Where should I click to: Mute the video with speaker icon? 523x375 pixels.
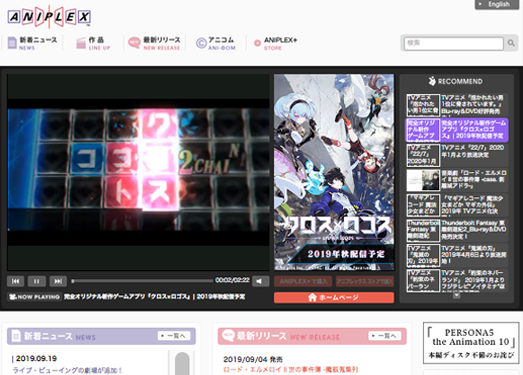pos(260,281)
